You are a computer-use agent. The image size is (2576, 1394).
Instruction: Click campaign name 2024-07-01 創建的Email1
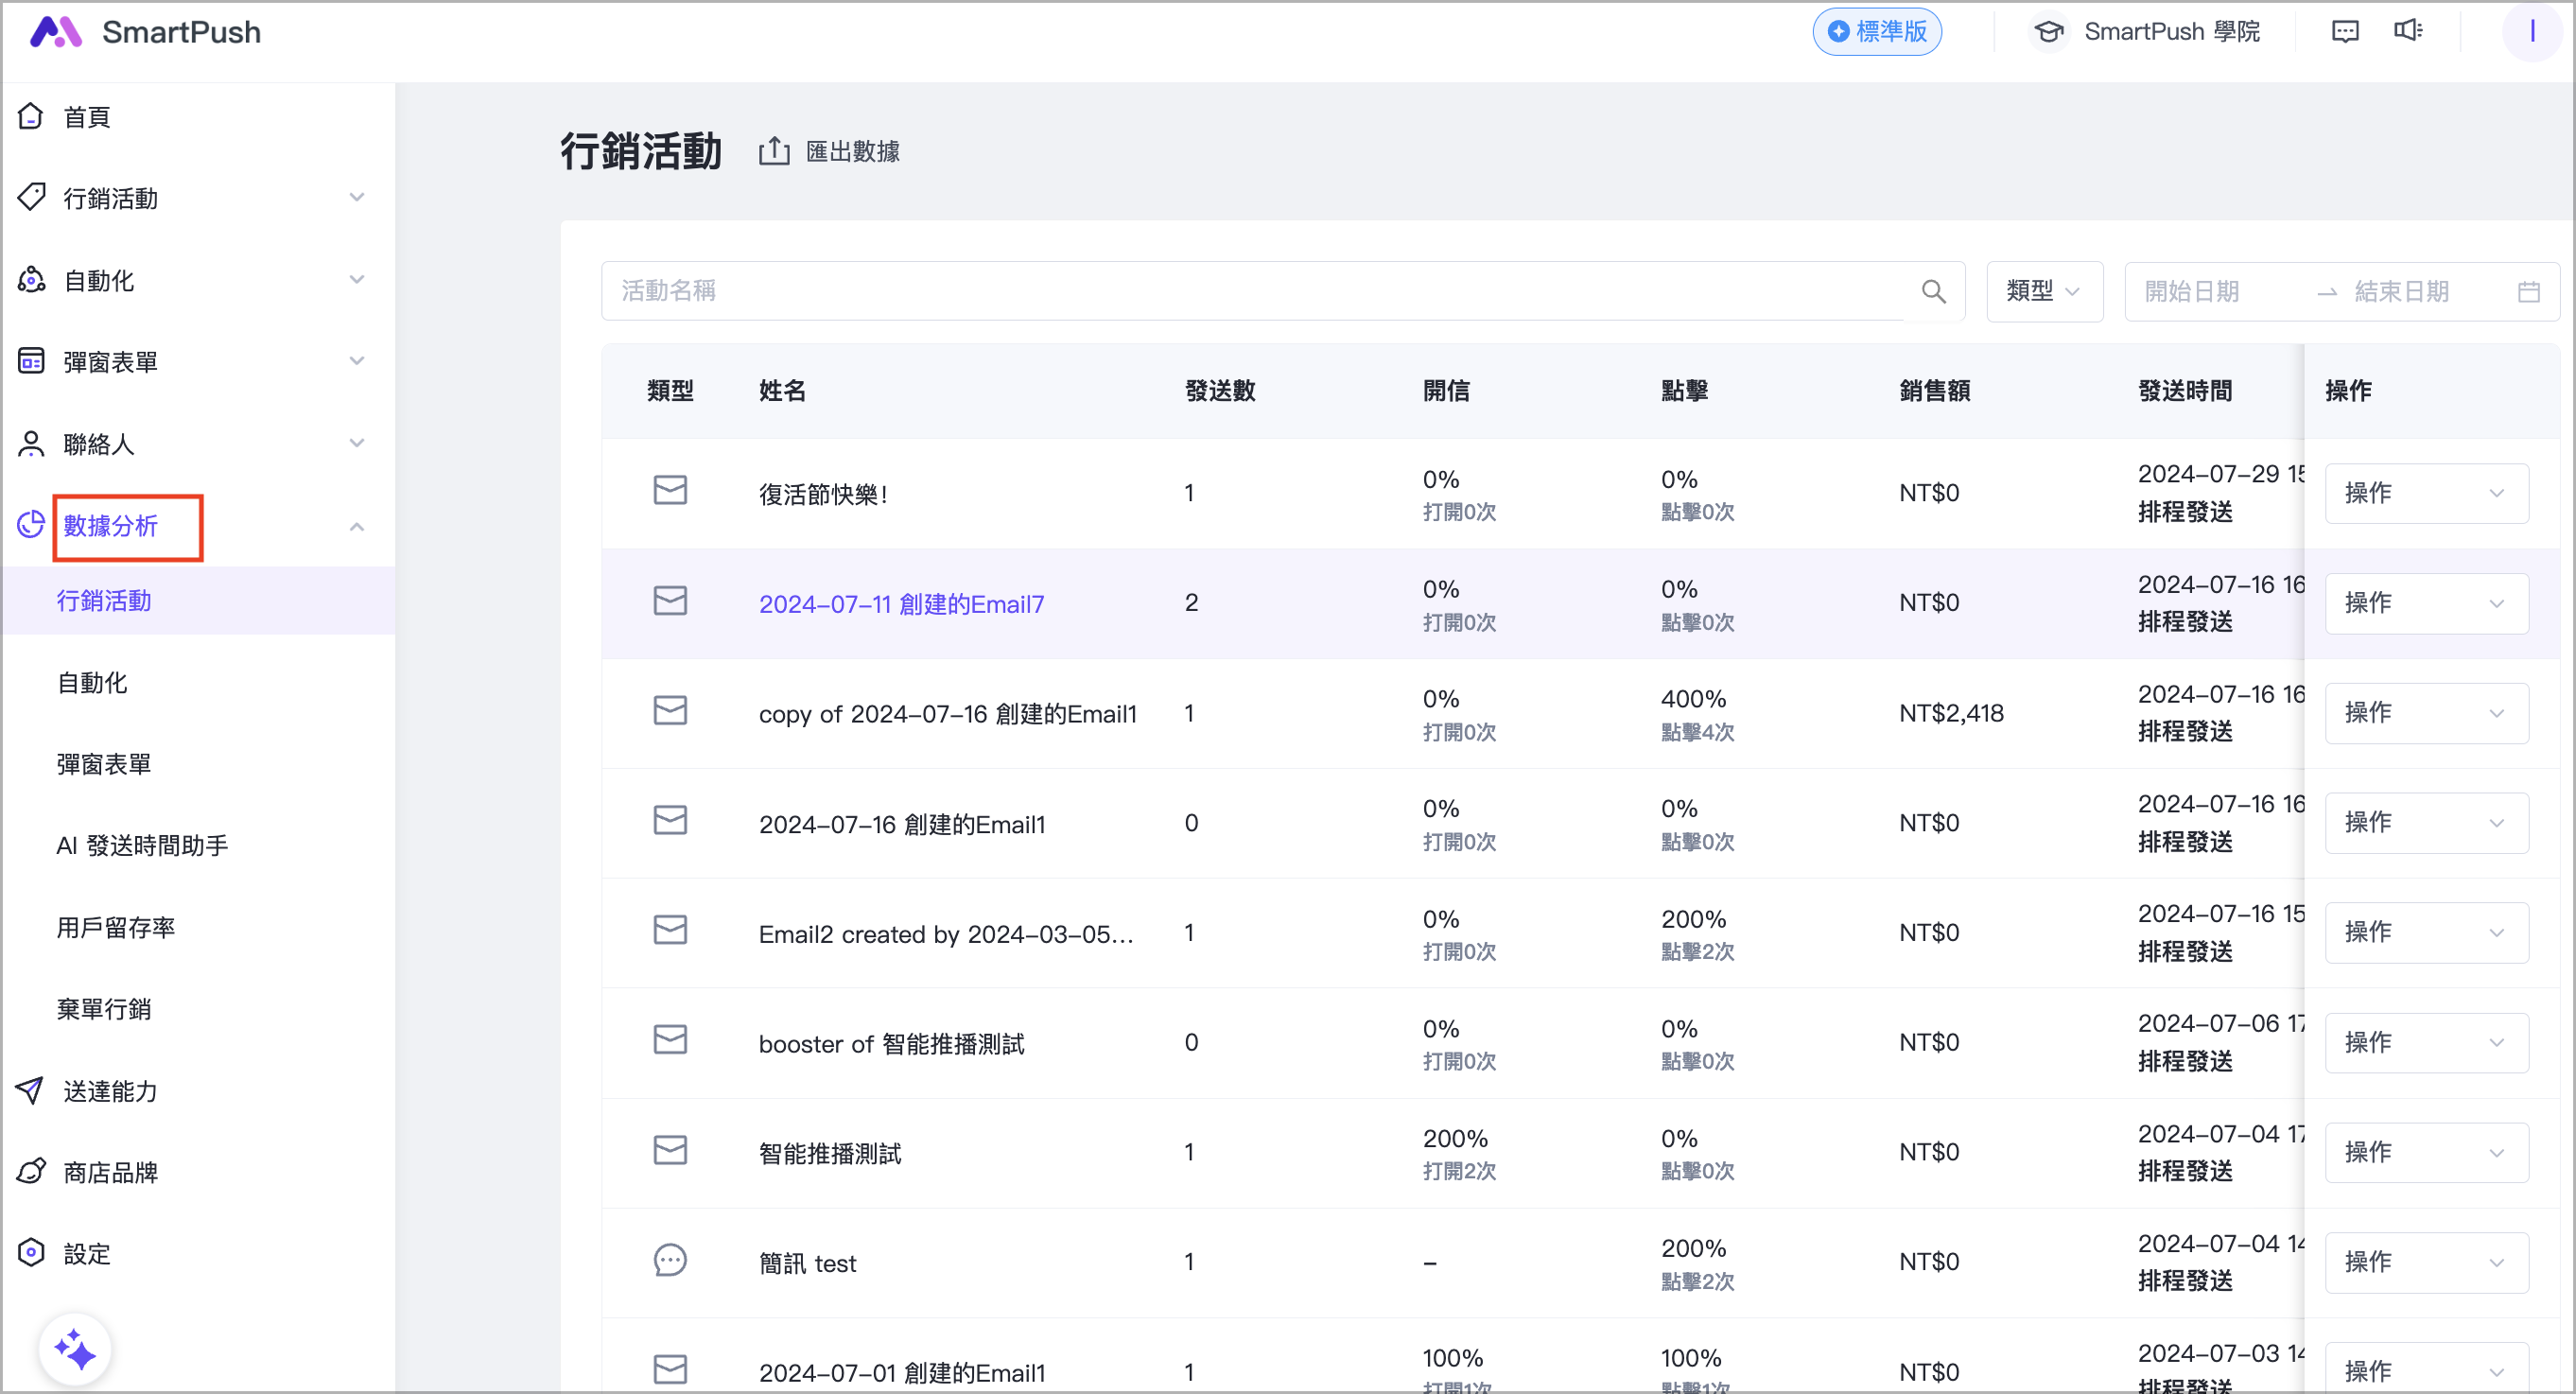(x=901, y=1373)
